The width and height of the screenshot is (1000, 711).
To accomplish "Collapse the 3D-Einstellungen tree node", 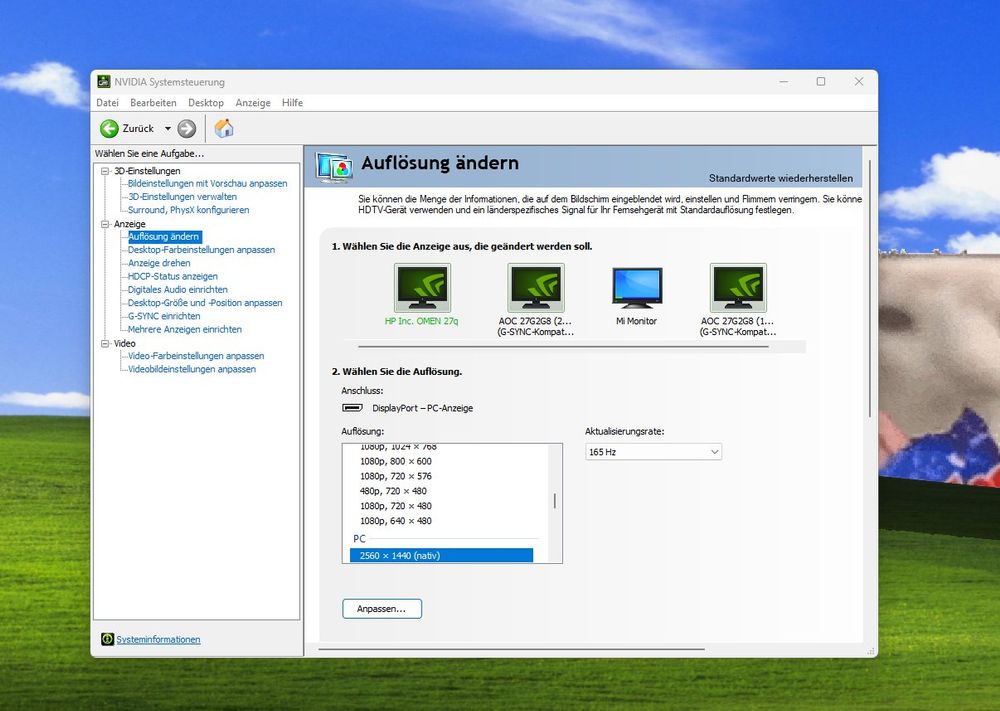I will (105, 171).
